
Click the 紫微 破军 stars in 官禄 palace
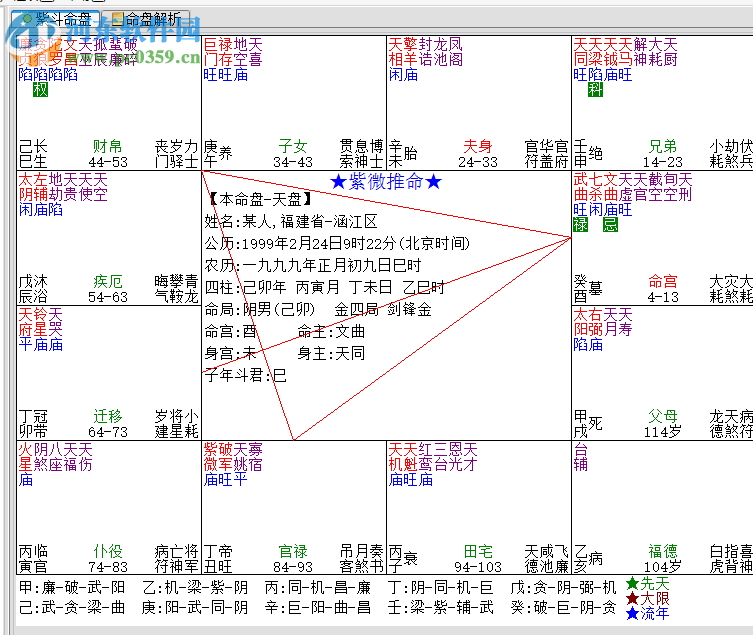(x=218, y=457)
